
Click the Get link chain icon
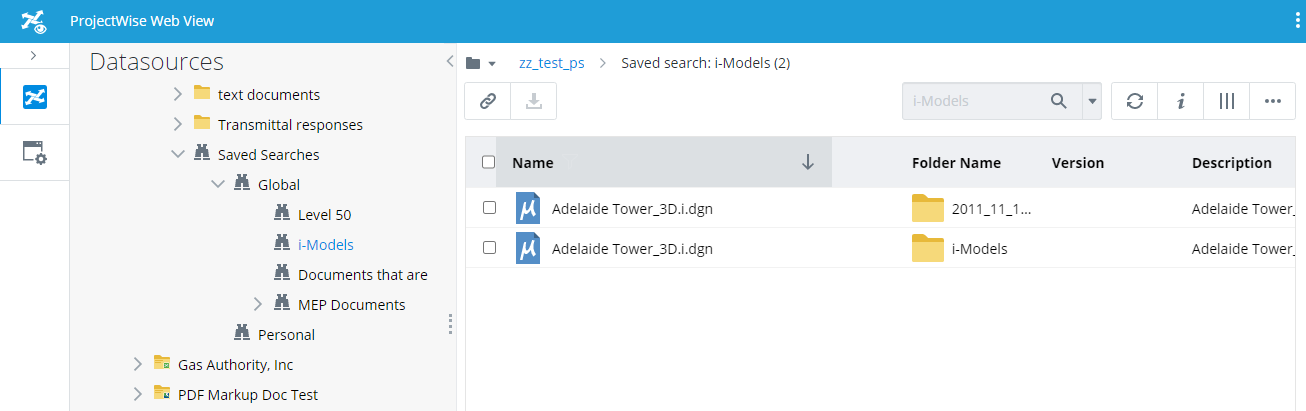(488, 101)
